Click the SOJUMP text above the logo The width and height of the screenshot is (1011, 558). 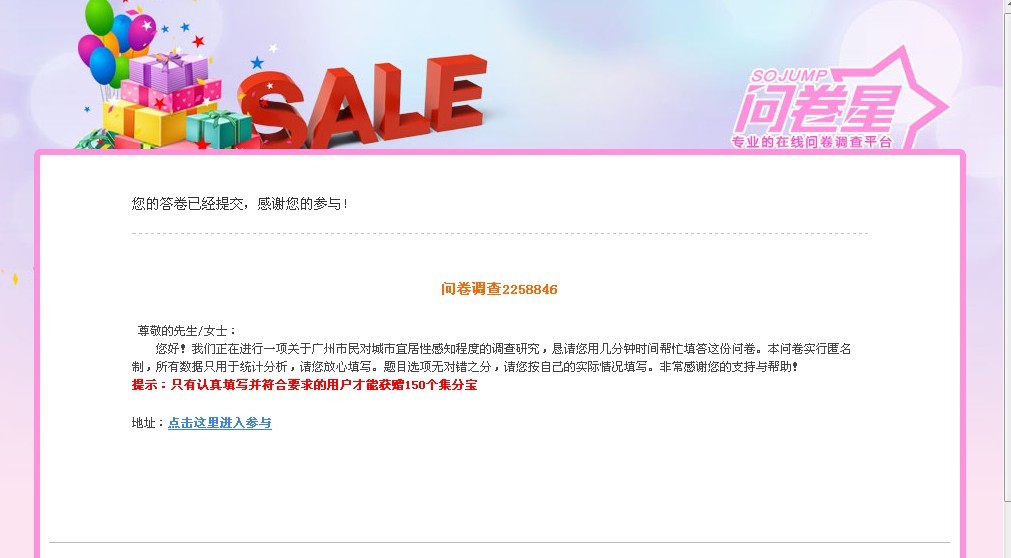tap(789, 75)
